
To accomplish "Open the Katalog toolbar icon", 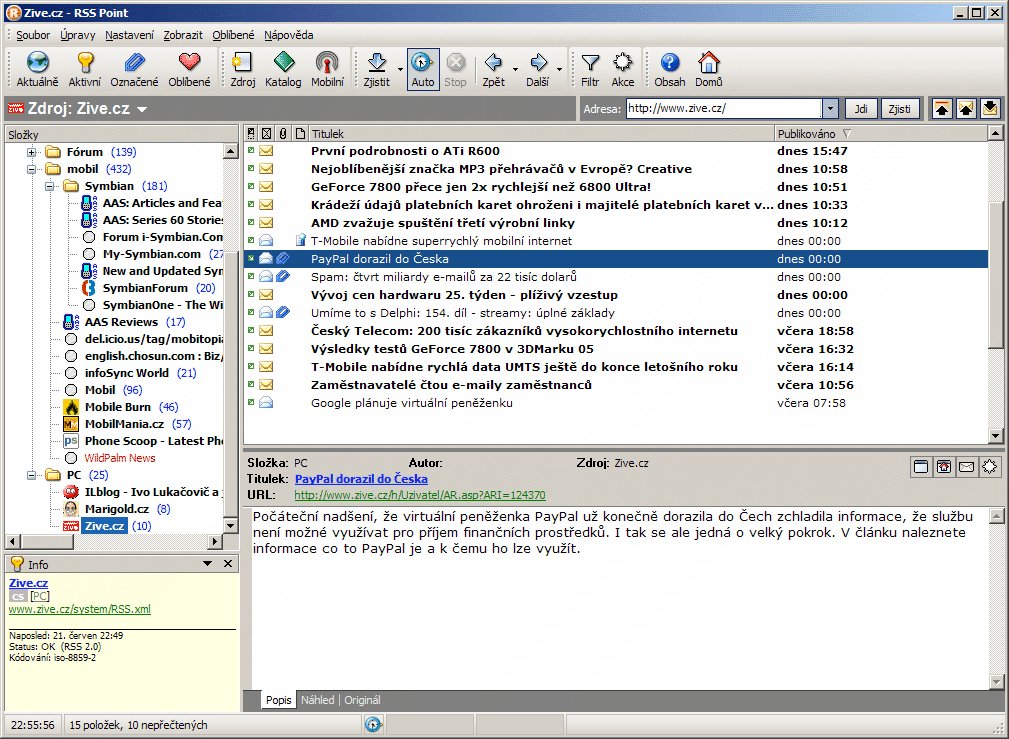I will tap(283, 69).
